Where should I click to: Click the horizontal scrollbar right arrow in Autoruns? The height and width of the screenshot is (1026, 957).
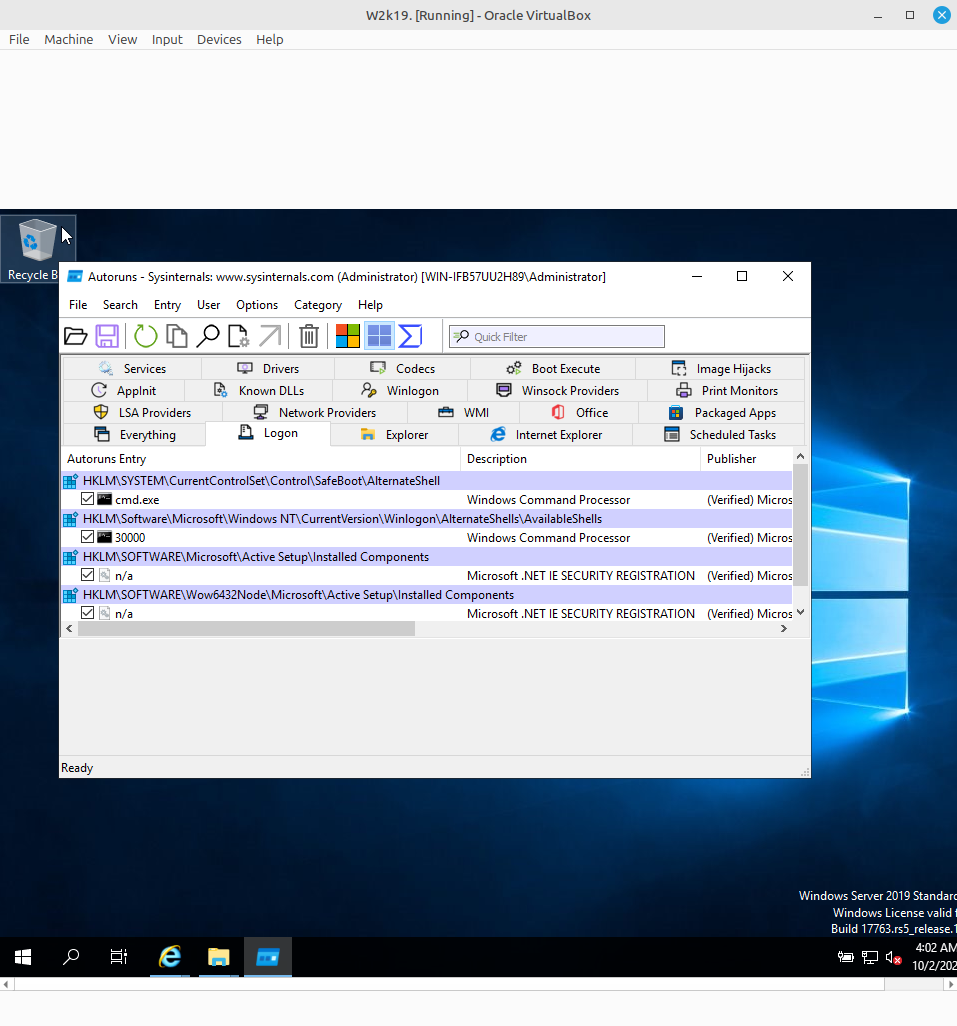point(784,629)
